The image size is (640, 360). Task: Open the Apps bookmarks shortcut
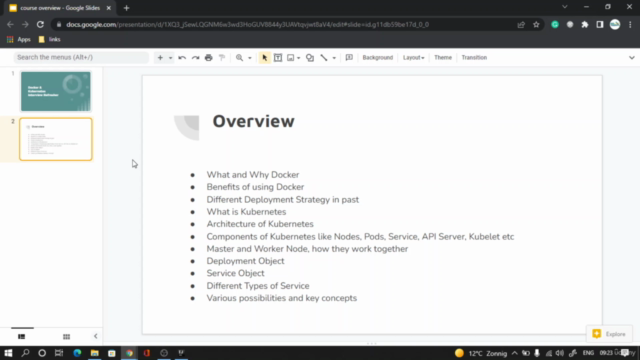pos(19,40)
